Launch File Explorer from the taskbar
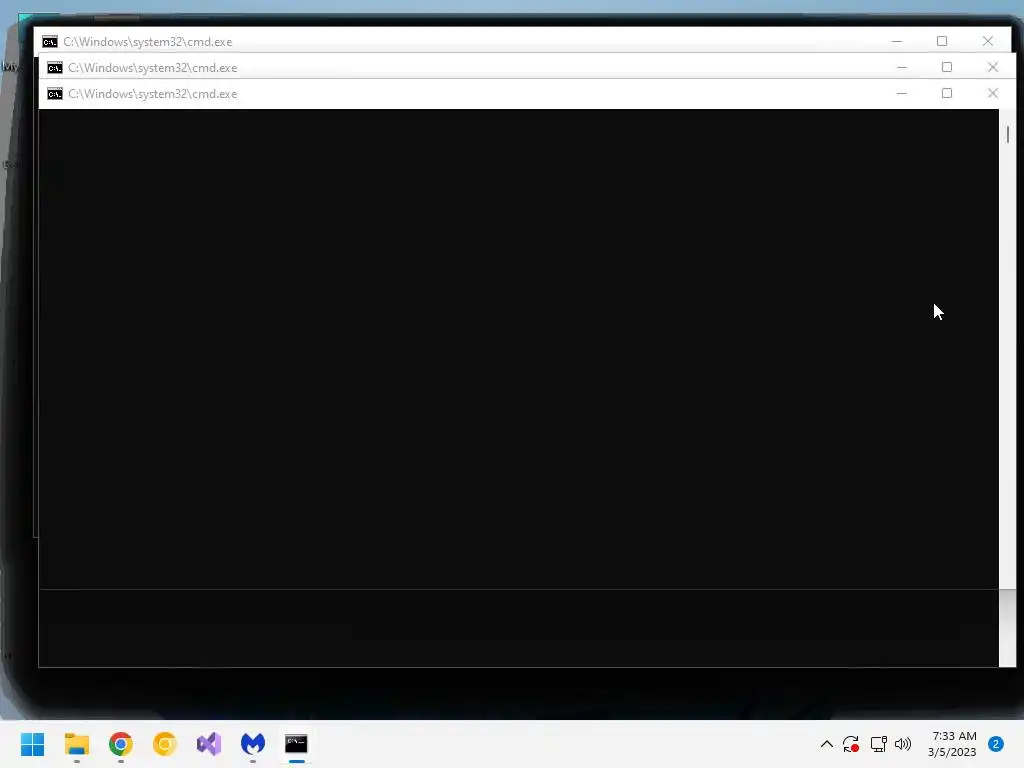 (x=76, y=744)
